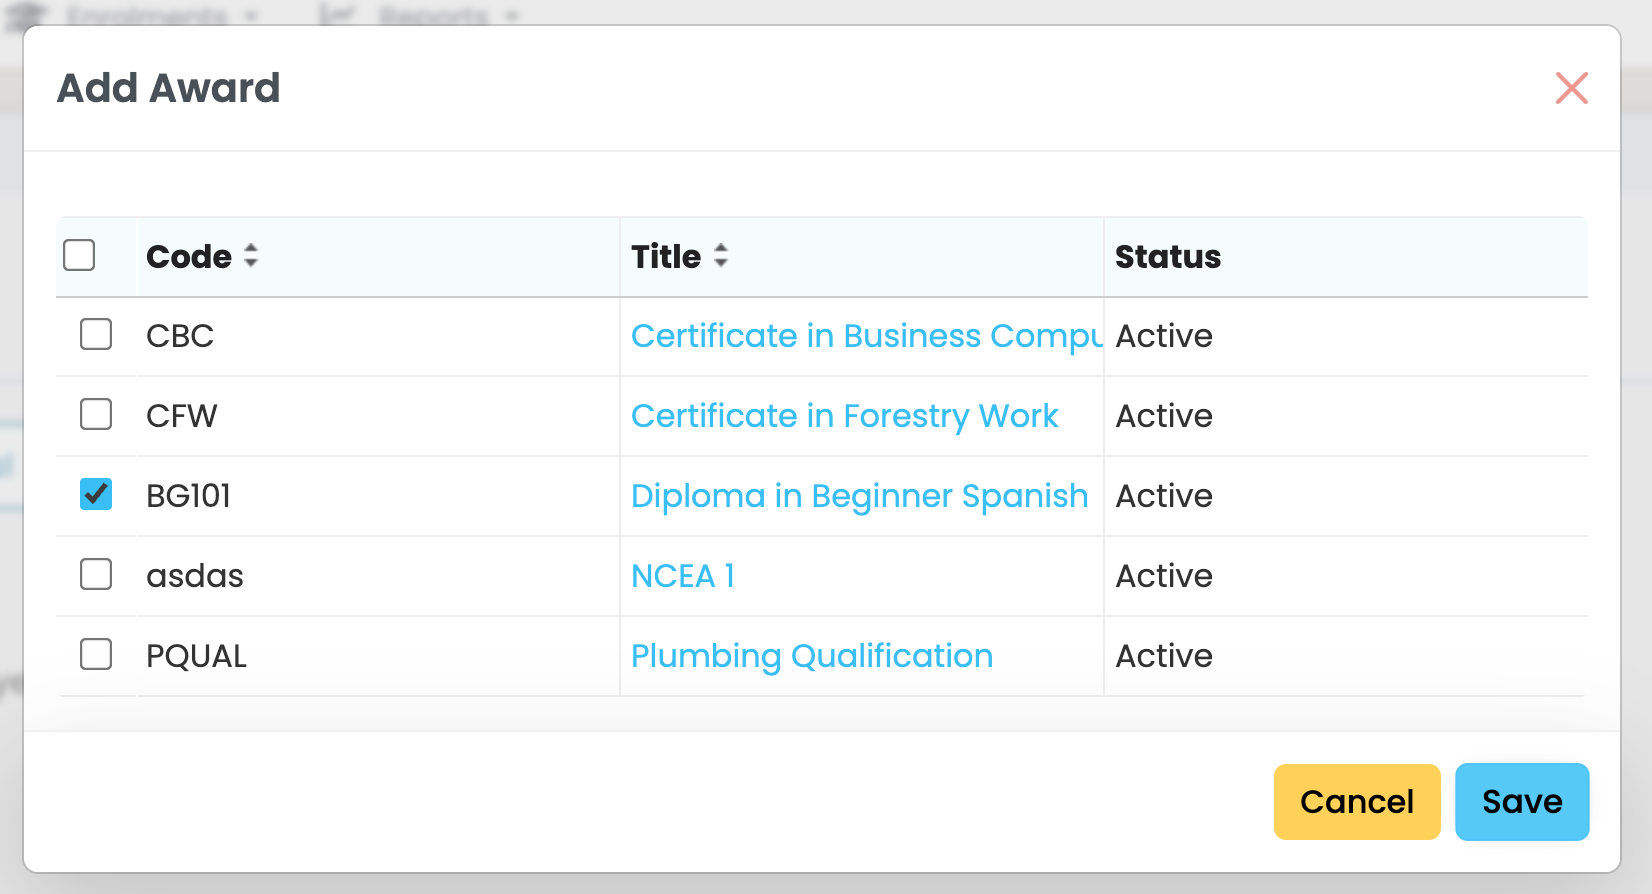Open Certificate in Business Computing link
This screenshot has width=1652, height=894.
pyautogui.click(x=865, y=336)
